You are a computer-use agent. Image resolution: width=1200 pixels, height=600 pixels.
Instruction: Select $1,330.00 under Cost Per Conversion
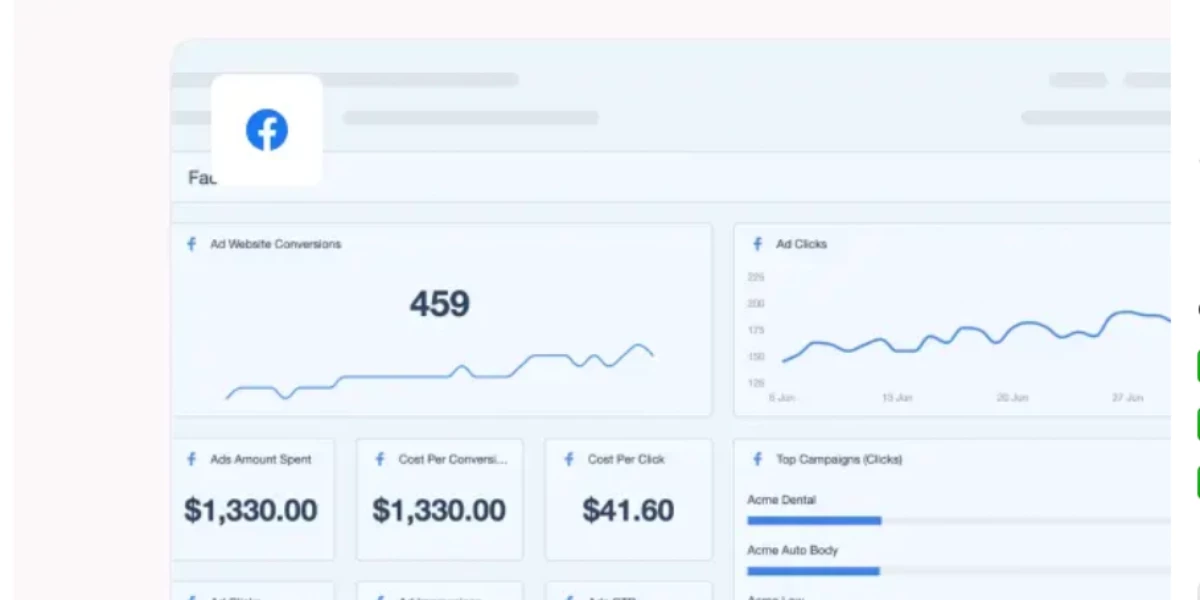tap(439, 510)
